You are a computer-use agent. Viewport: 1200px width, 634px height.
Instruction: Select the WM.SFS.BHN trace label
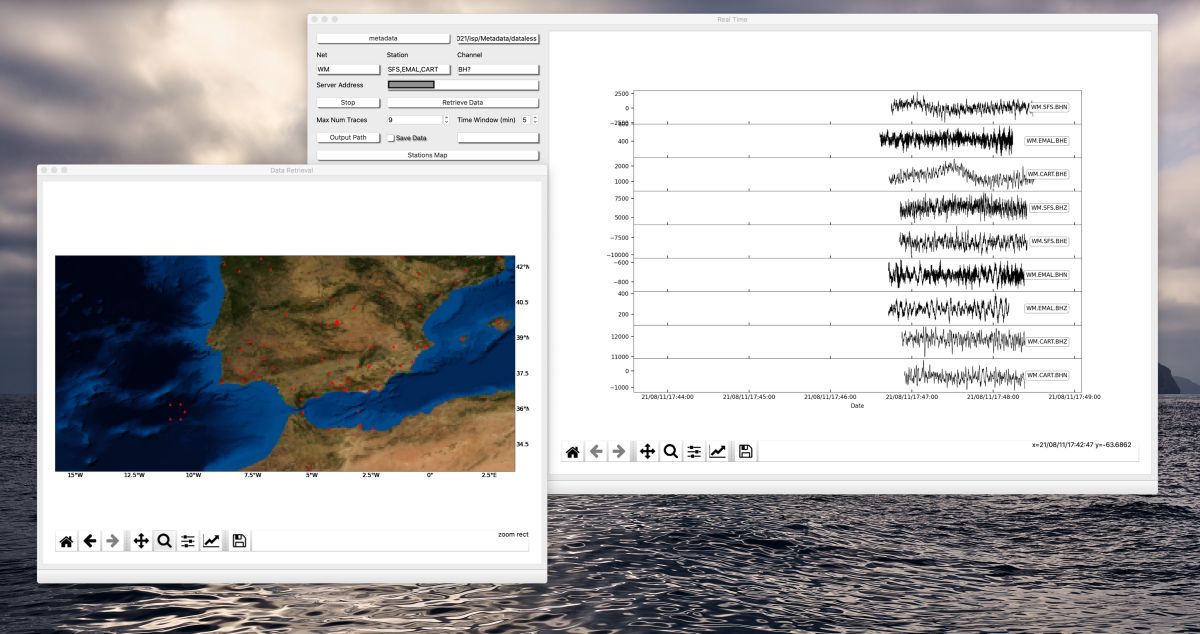(x=1049, y=106)
